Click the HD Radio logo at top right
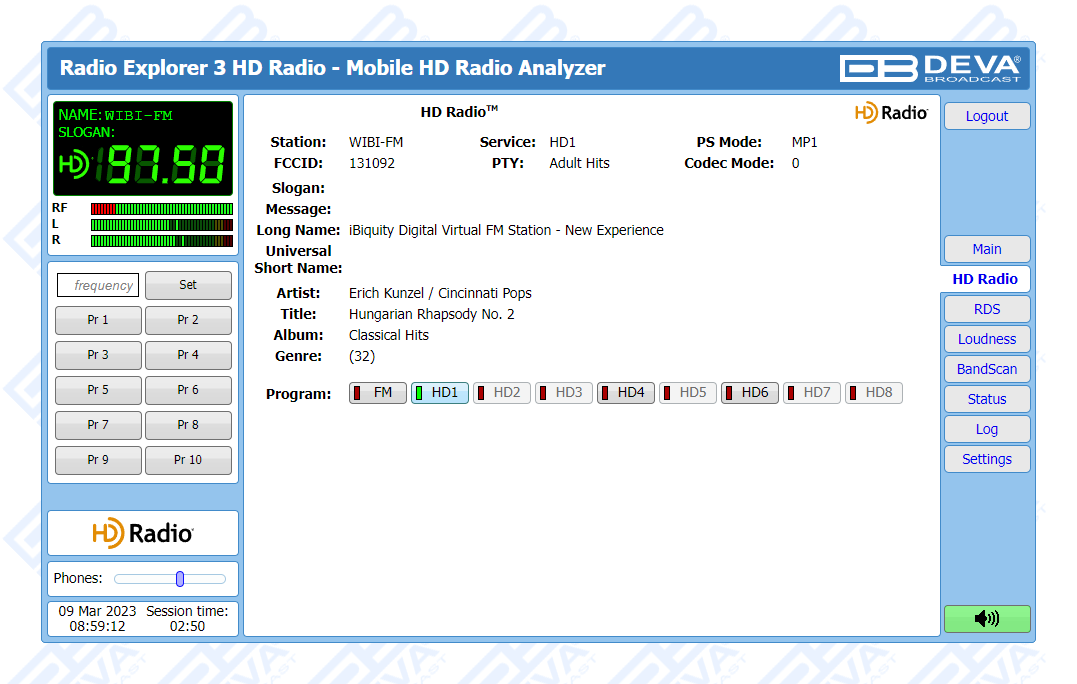 pos(891,113)
